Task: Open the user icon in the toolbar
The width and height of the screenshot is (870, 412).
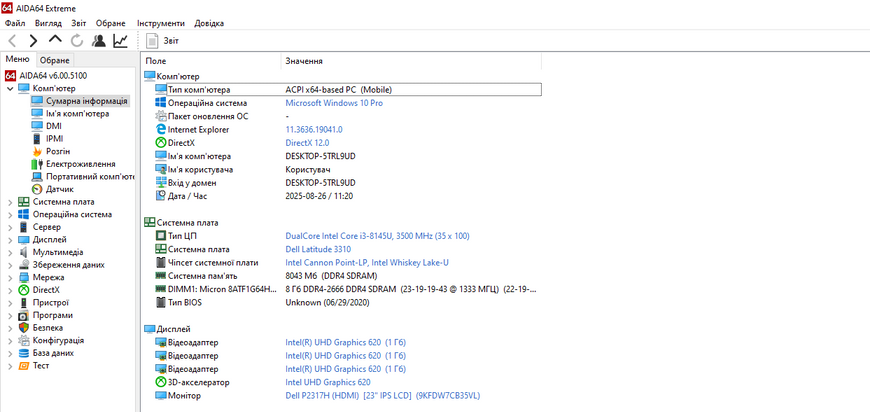Action: coord(99,40)
